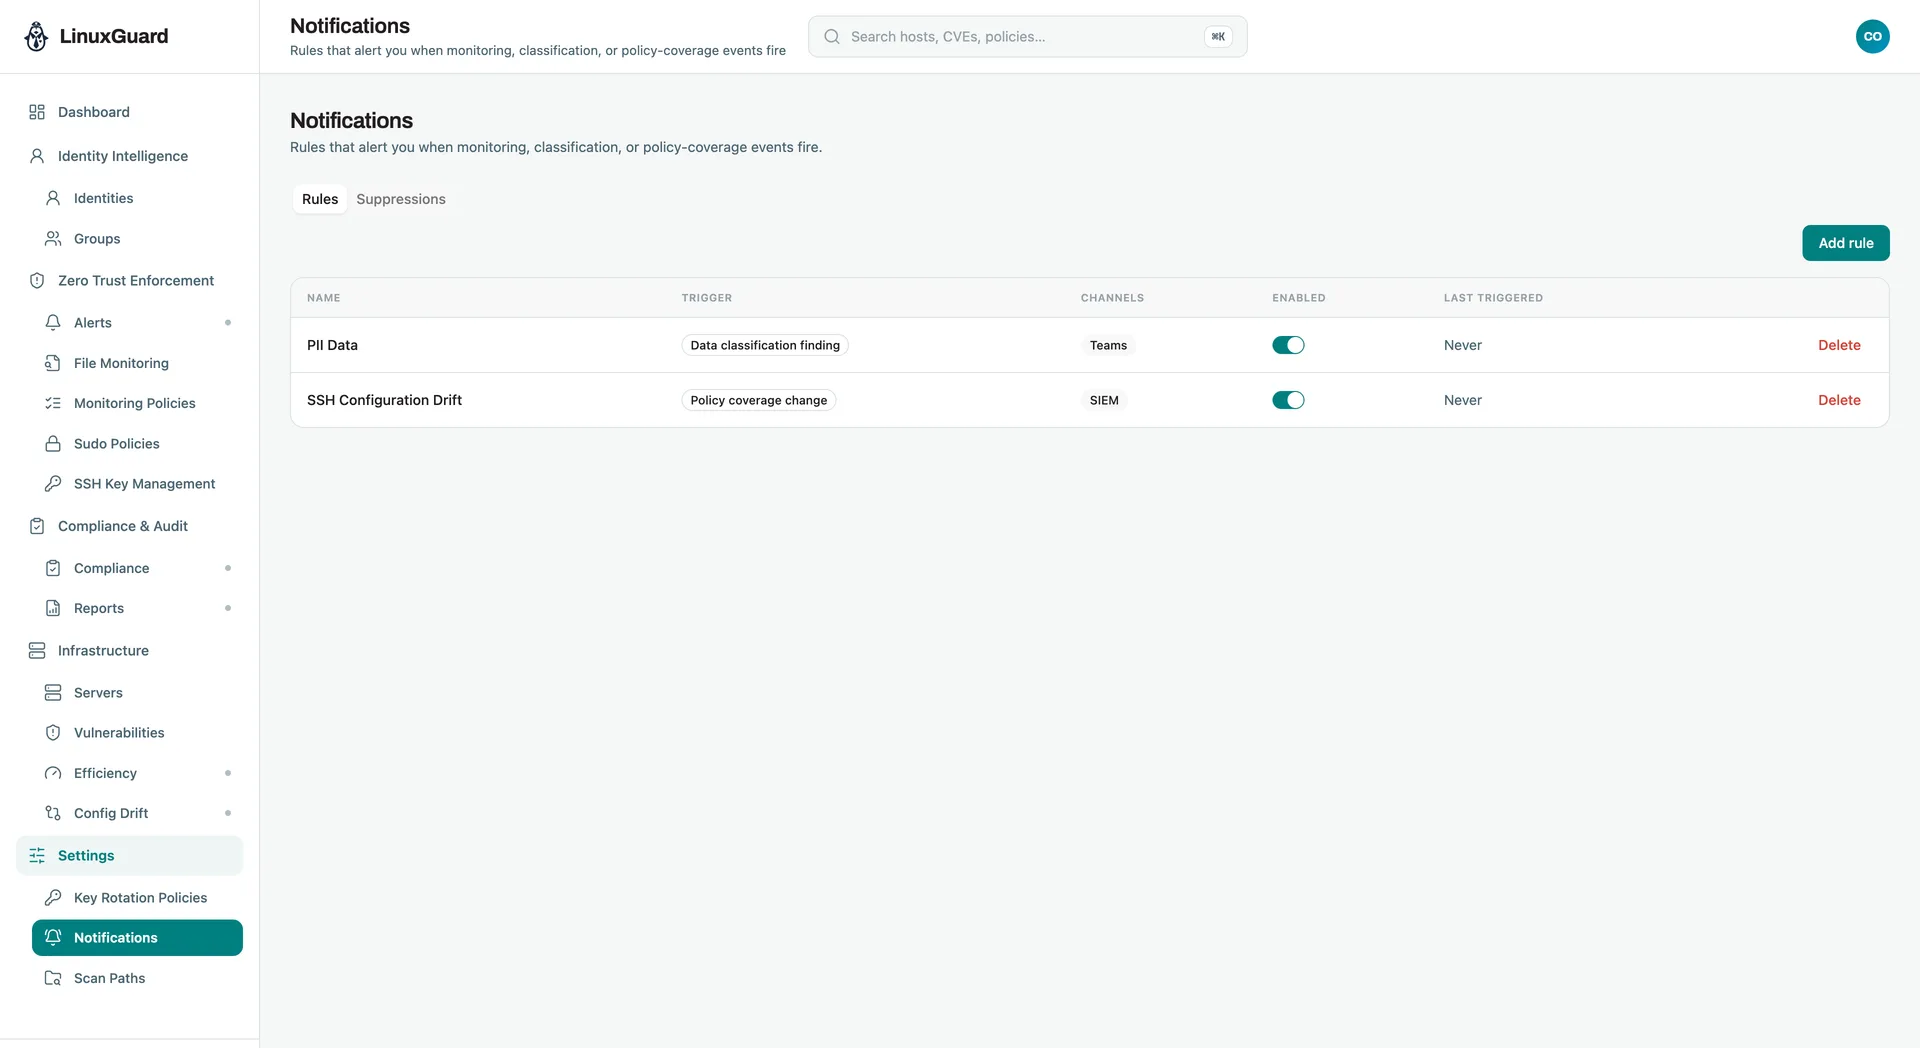Screen dimensions: 1920x1048
Task: Click Never in SSH Configuration Drift row
Action: click(1463, 400)
